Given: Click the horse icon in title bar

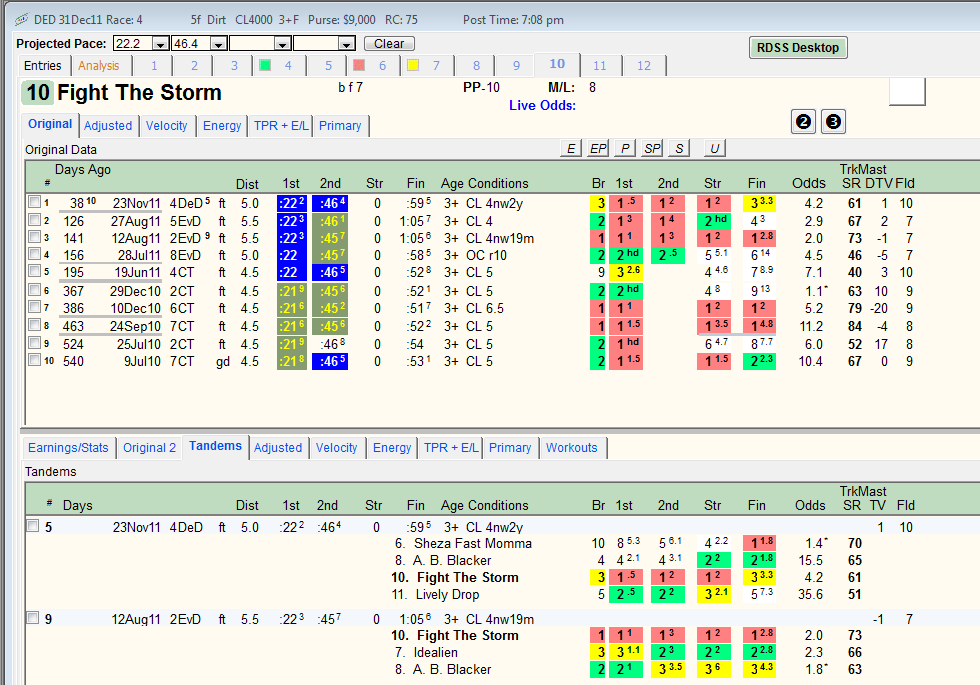Looking at the screenshot, I should [21, 19].
